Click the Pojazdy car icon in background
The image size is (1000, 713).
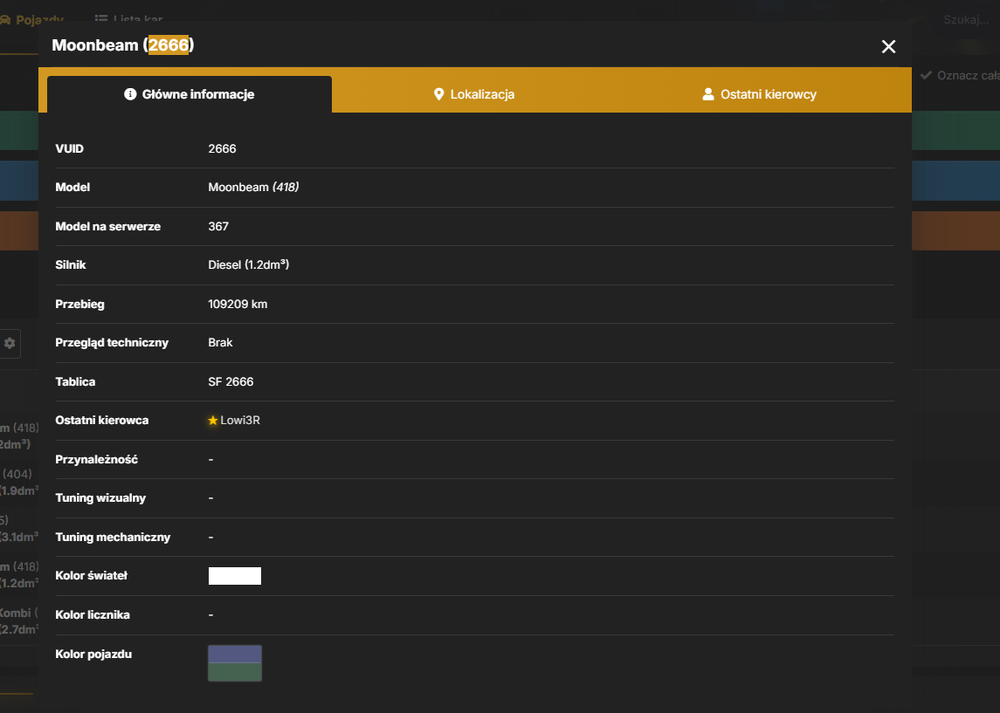click(5, 20)
